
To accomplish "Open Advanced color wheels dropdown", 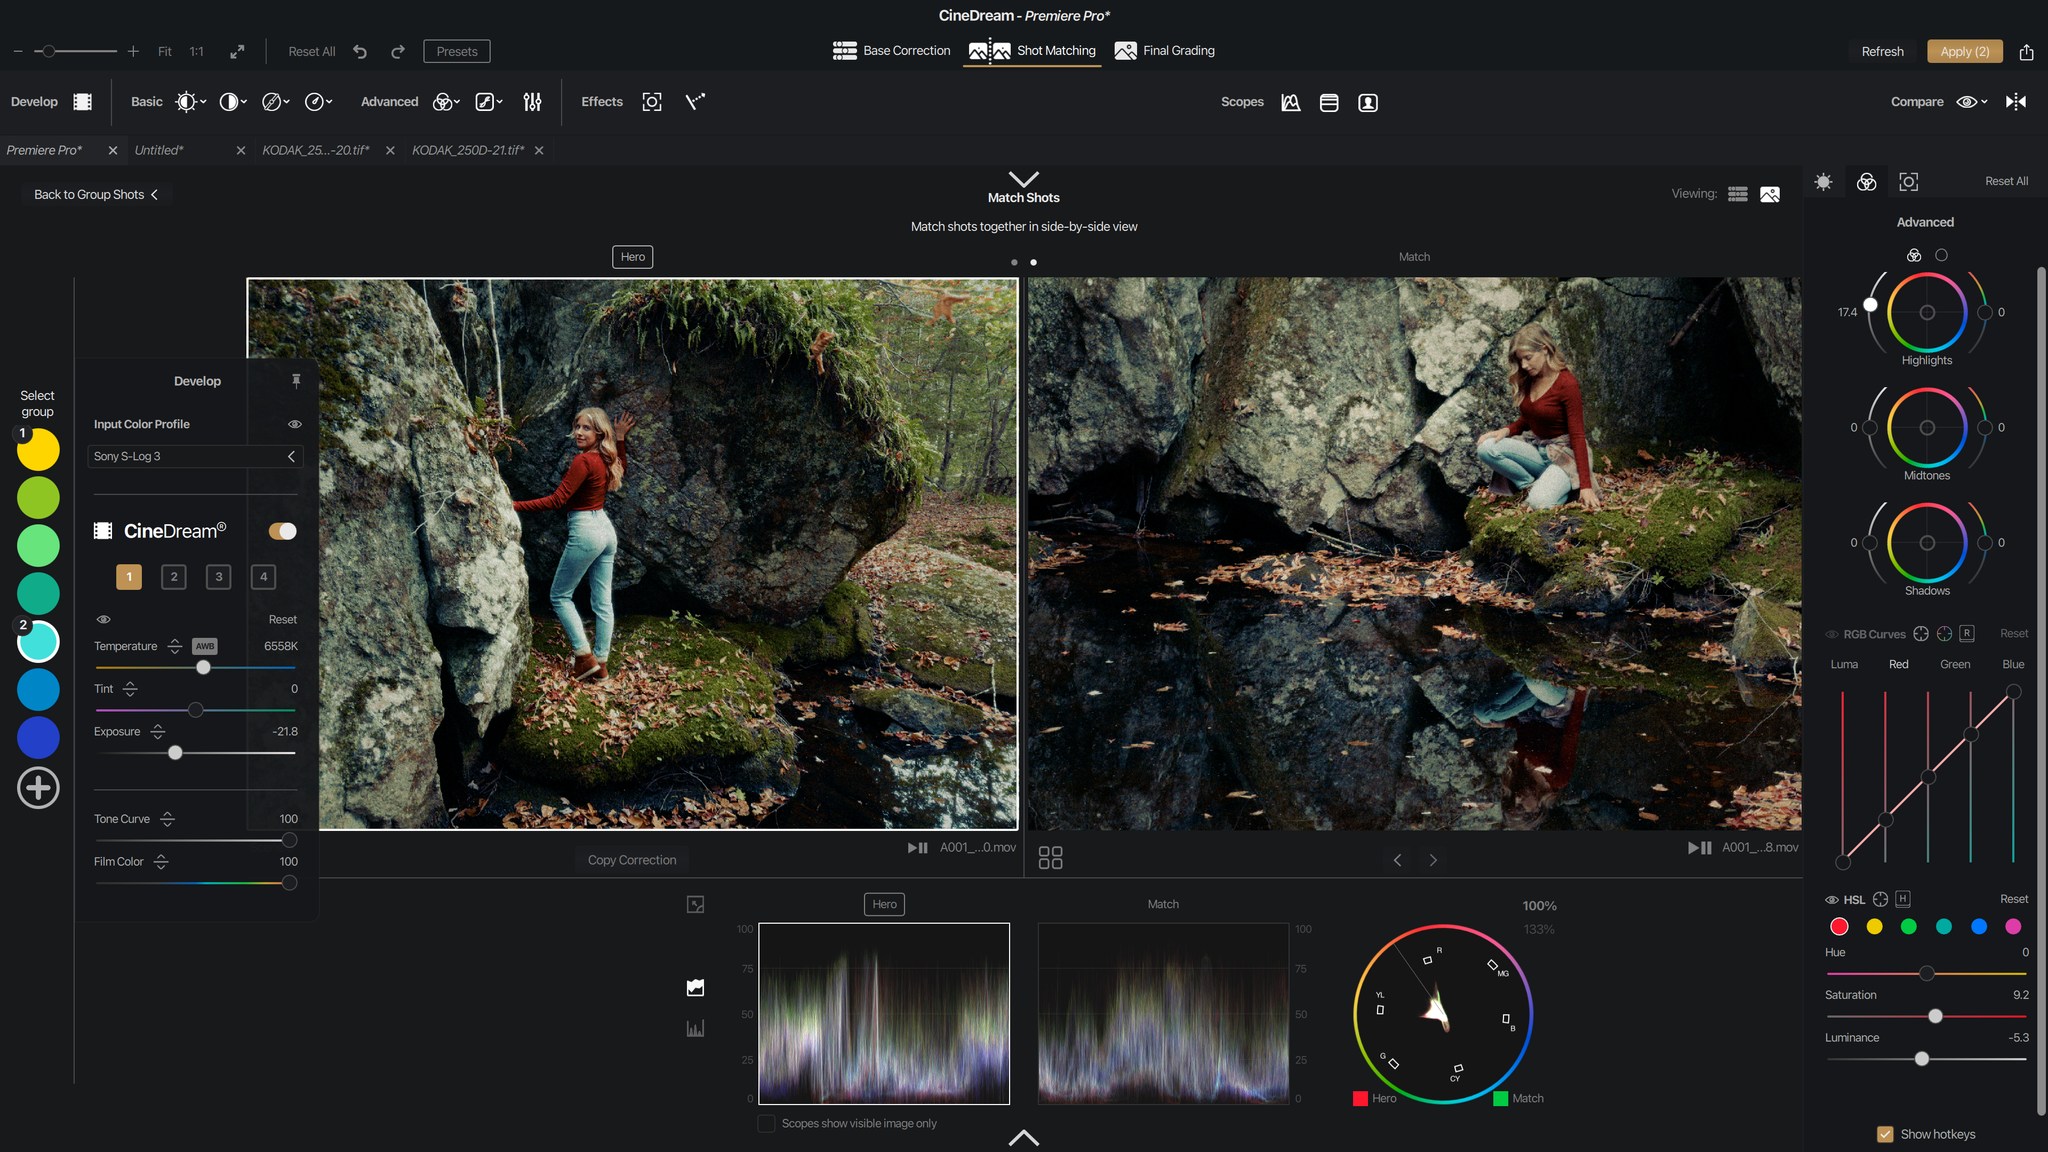I will point(446,102).
